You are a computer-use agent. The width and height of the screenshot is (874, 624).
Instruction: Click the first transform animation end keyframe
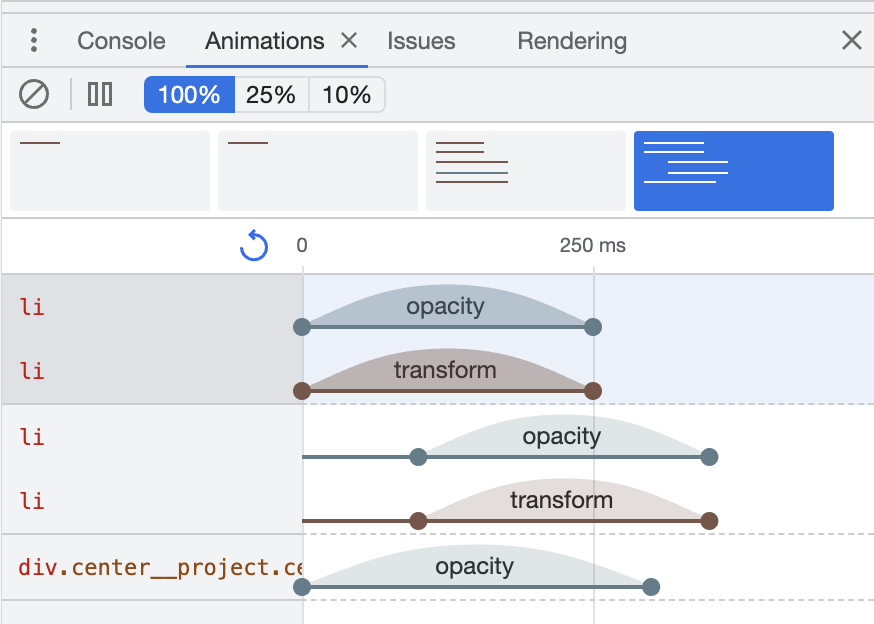pyautogui.click(x=593, y=391)
